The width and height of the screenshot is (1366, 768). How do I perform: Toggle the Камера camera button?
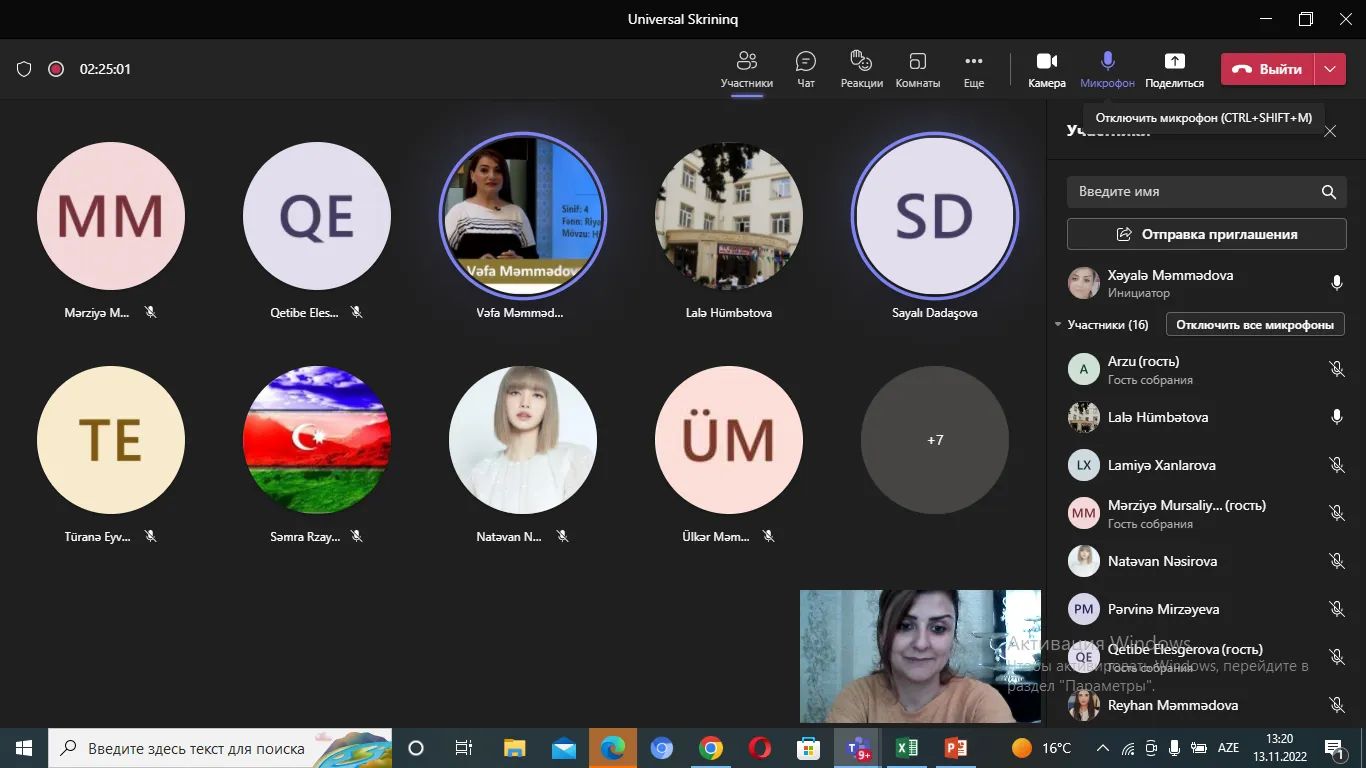pyautogui.click(x=1046, y=69)
